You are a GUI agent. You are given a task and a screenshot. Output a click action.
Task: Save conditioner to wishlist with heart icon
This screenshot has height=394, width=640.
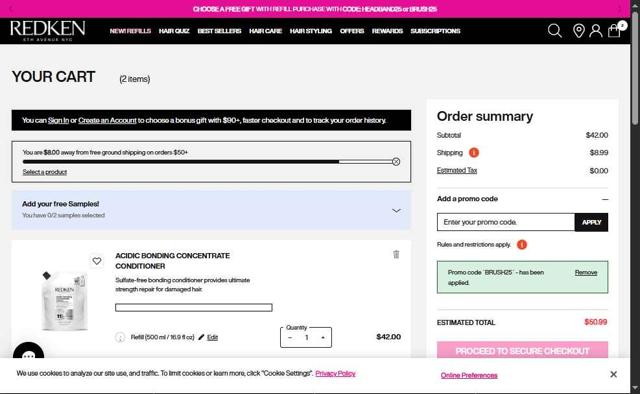pos(96,261)
